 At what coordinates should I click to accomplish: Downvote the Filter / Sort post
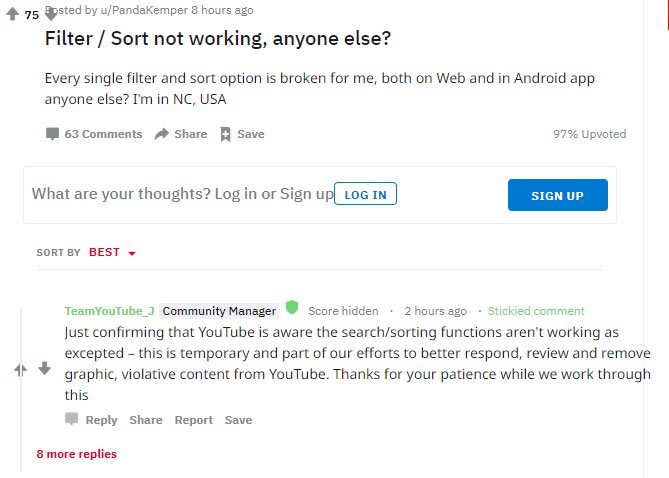coord(51,15)
